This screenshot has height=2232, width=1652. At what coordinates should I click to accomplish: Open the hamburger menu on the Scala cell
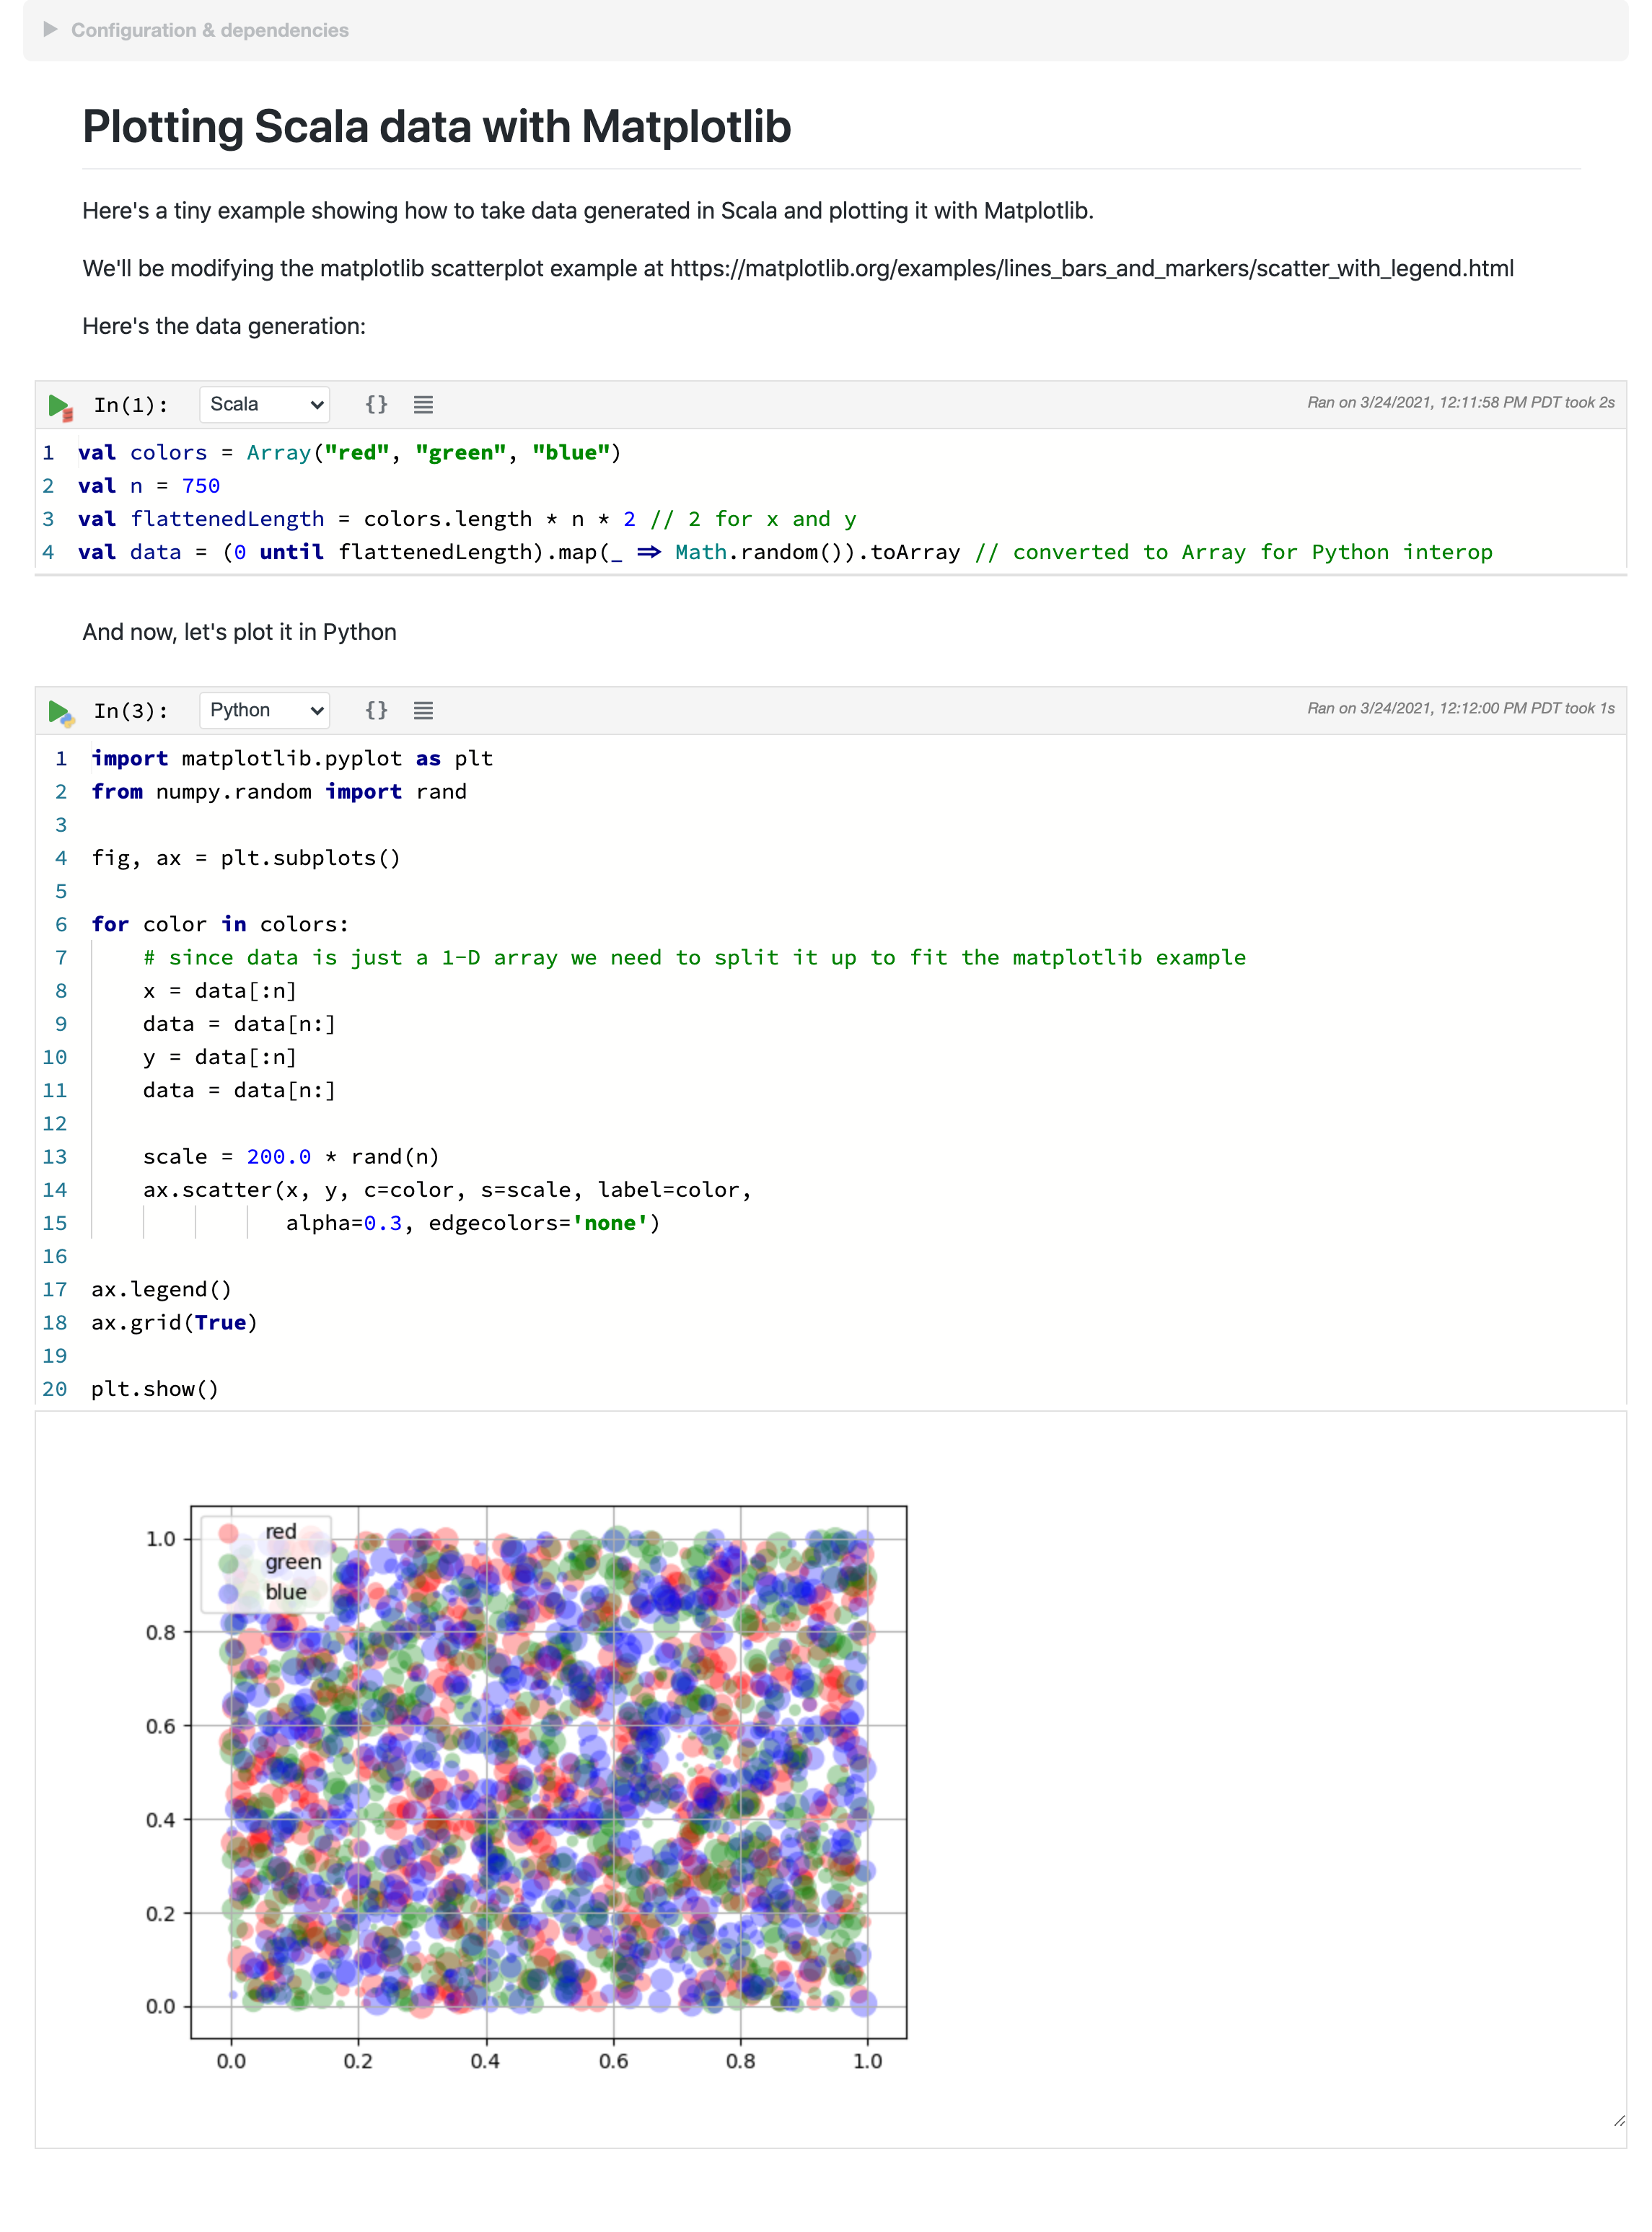pyautogui.click(x=423, y=405)
